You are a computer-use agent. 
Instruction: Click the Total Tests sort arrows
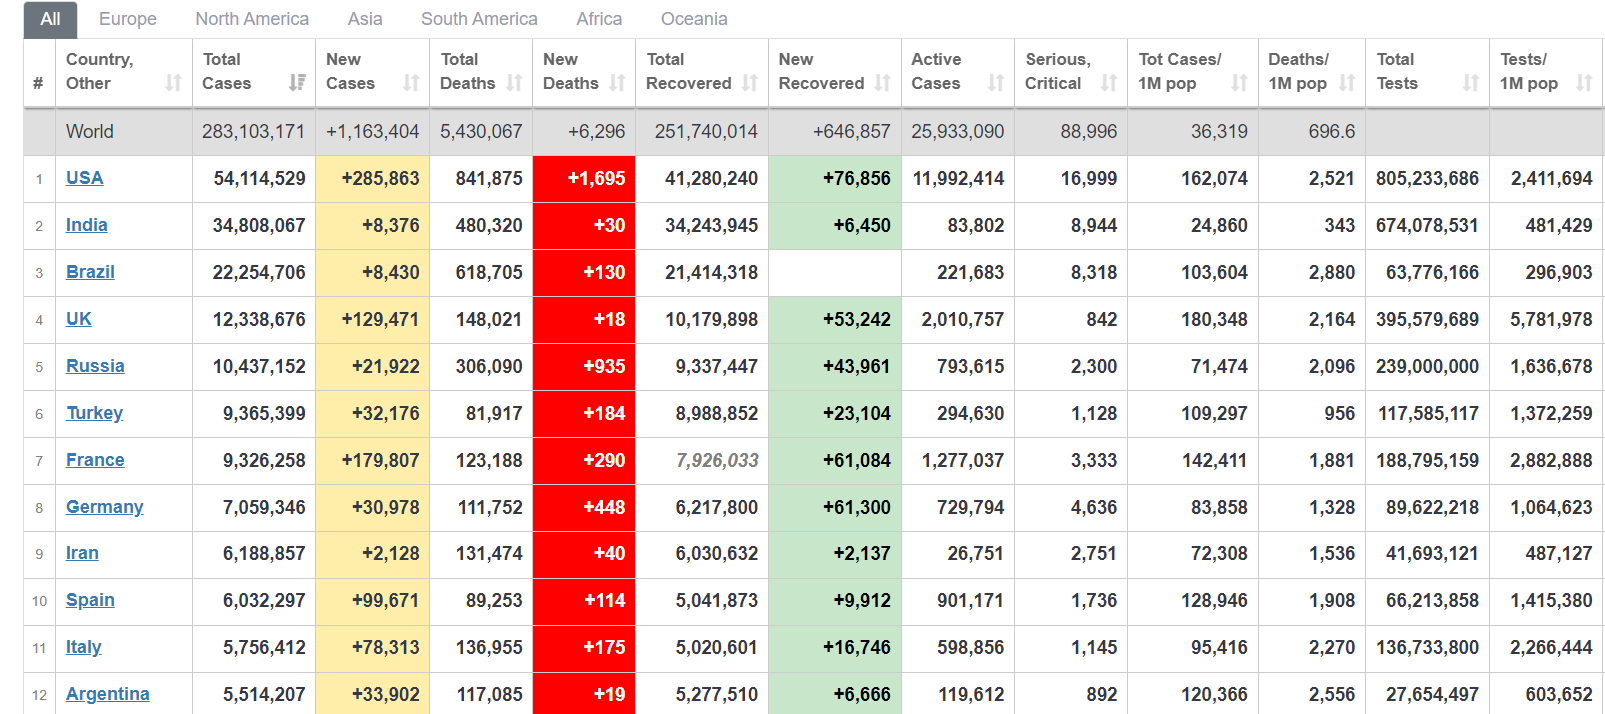pyautogui.click(x=1470, y=83)
